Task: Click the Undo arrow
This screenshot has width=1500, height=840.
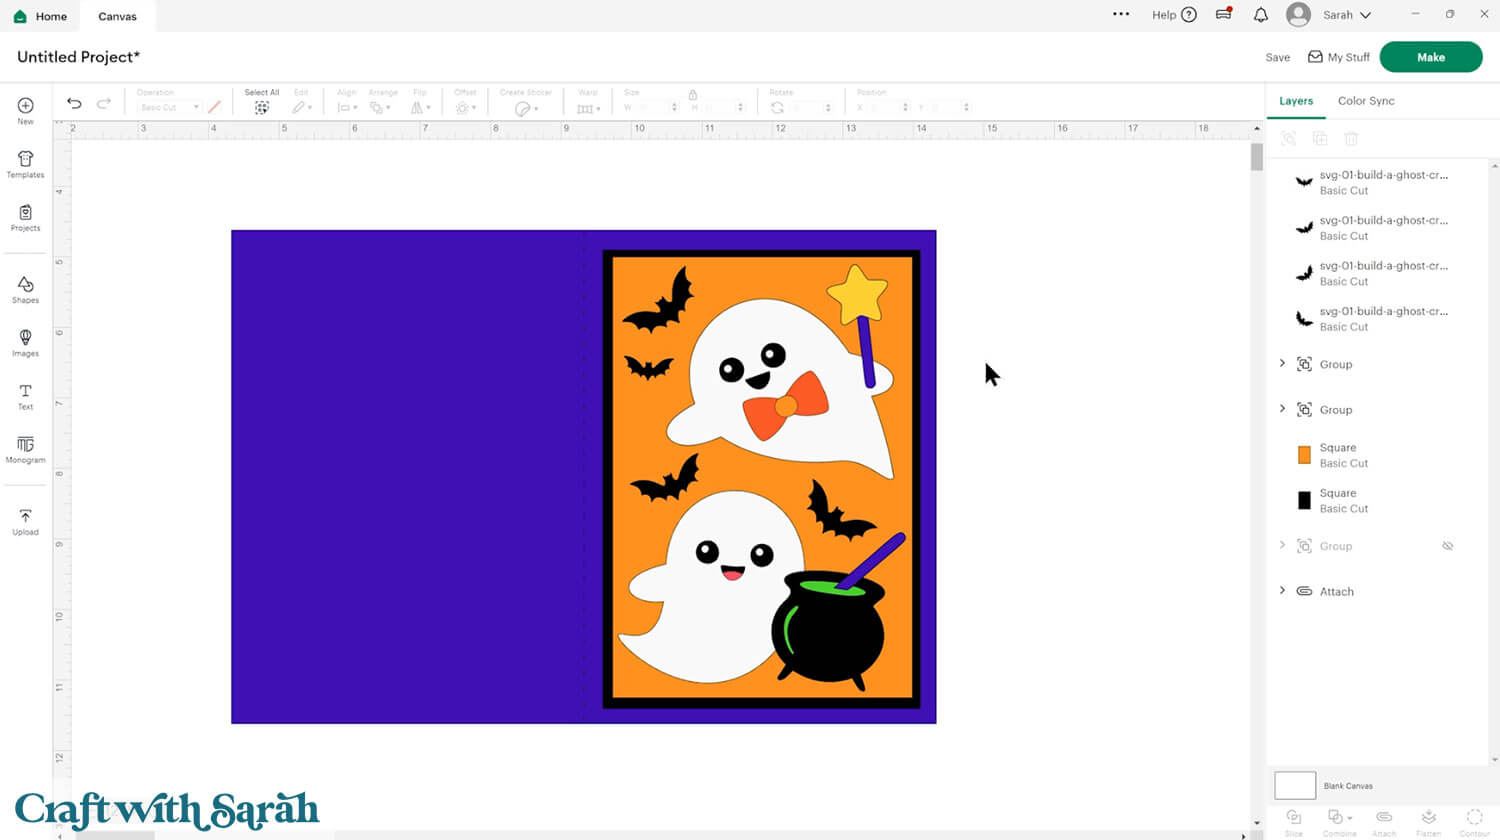Action: (74, 104)
